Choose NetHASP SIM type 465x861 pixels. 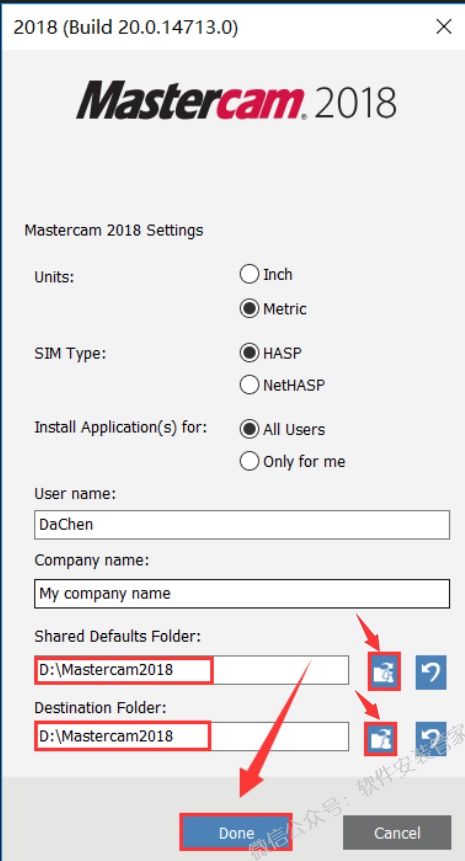click(x=249, y=385)
